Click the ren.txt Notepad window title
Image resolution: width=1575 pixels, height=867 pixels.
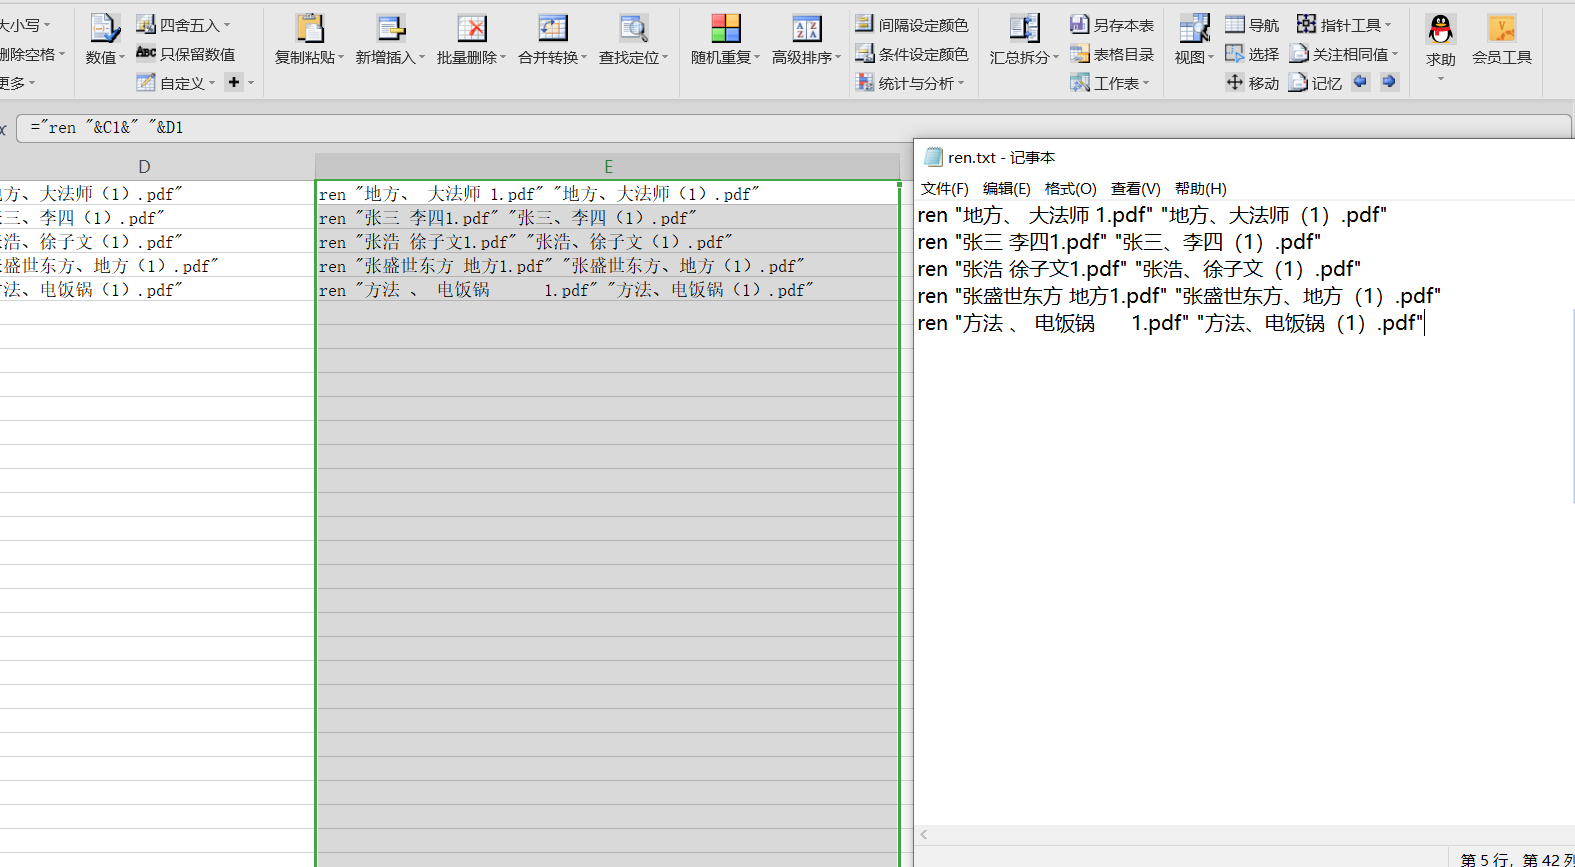pyautogui.click(x=1001, y=158)
